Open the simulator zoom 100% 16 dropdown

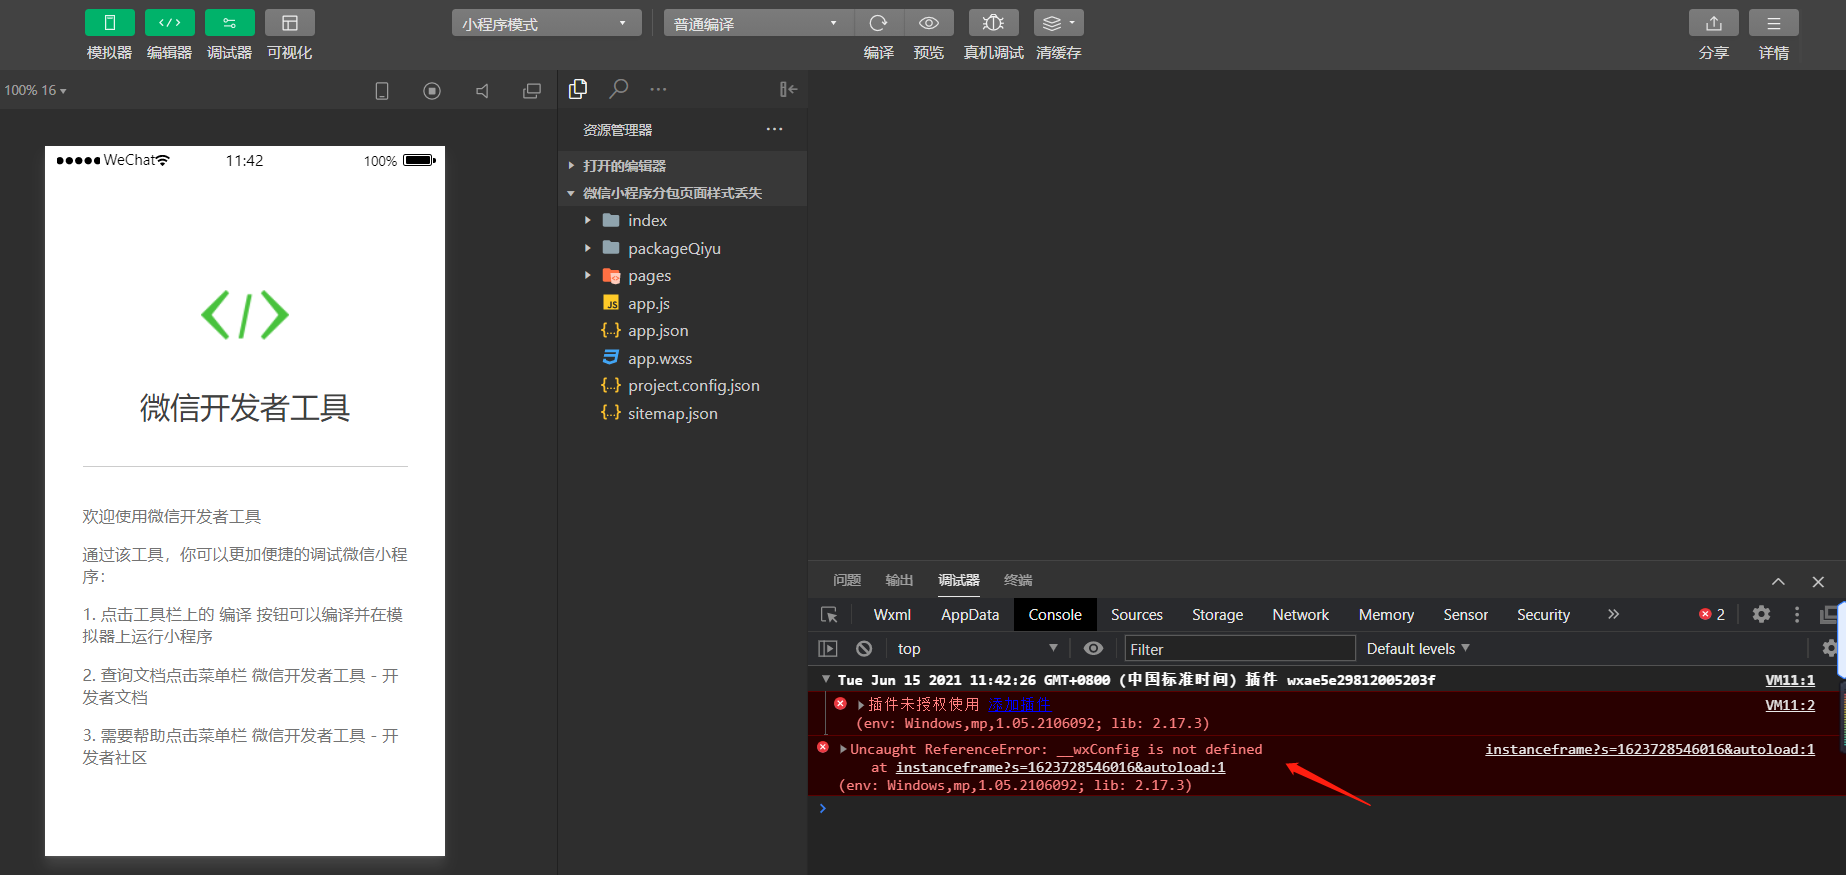pyautogui.click(x=36, y=90)
